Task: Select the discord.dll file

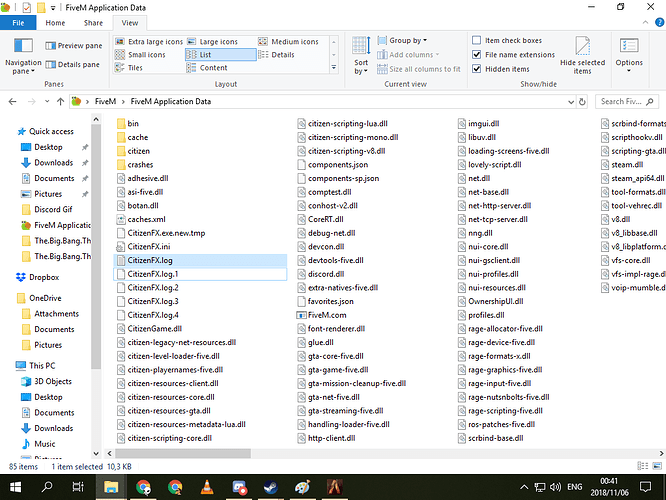Action: pyautogui.click(x=321, y=274)
